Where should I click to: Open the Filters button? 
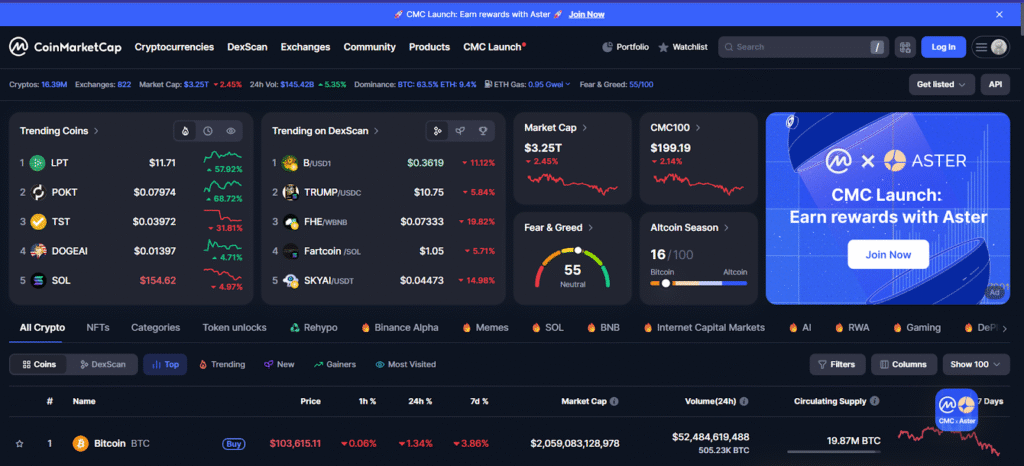[x=837, y=364]
